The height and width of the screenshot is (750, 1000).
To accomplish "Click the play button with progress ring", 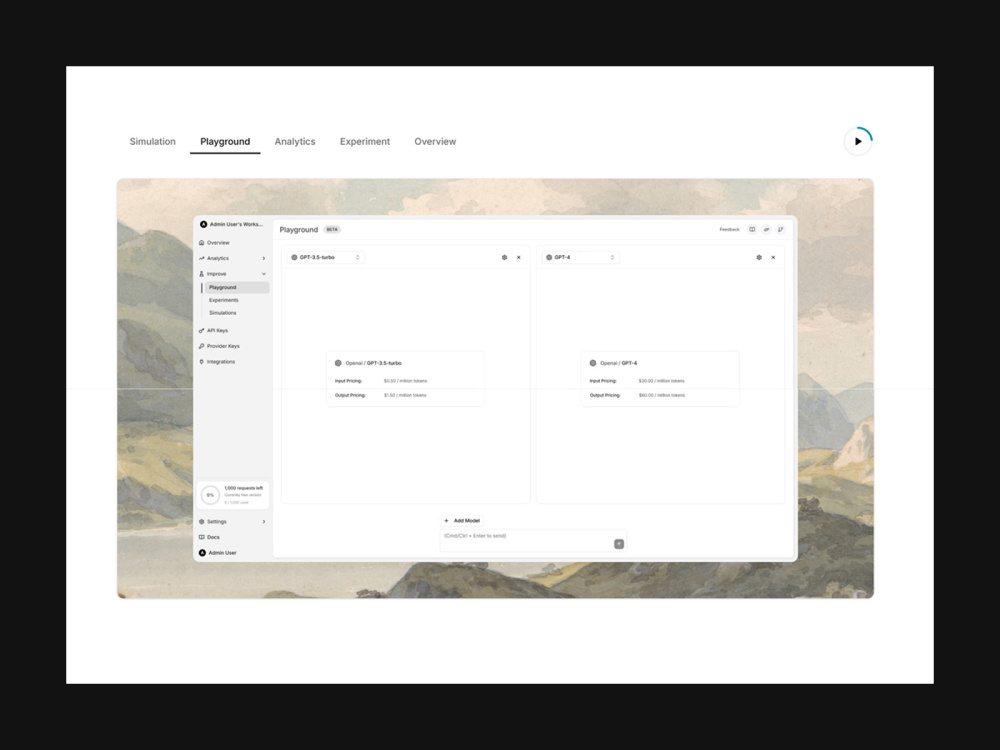I will coord(858,141).
